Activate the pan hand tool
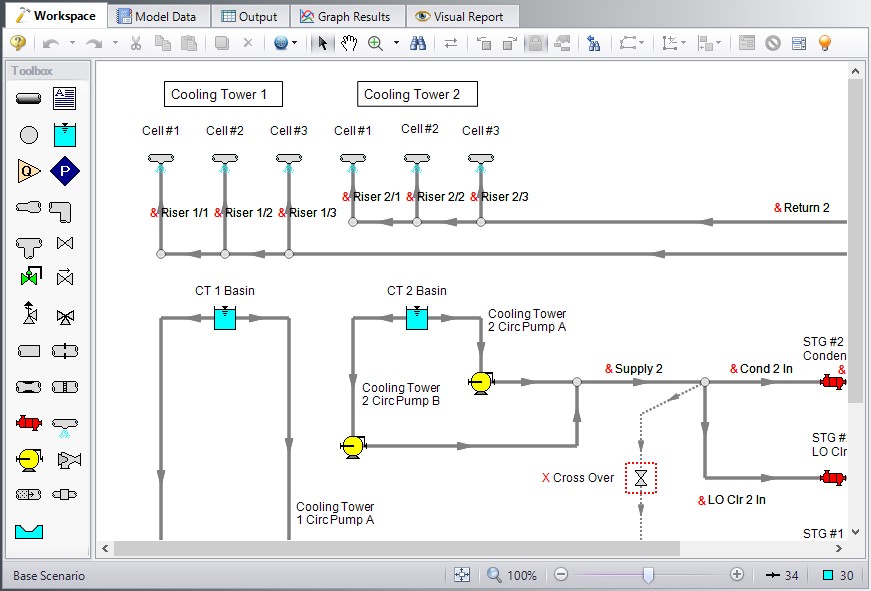The height and width of the screenshot is (591, 871). pos(348,43)
